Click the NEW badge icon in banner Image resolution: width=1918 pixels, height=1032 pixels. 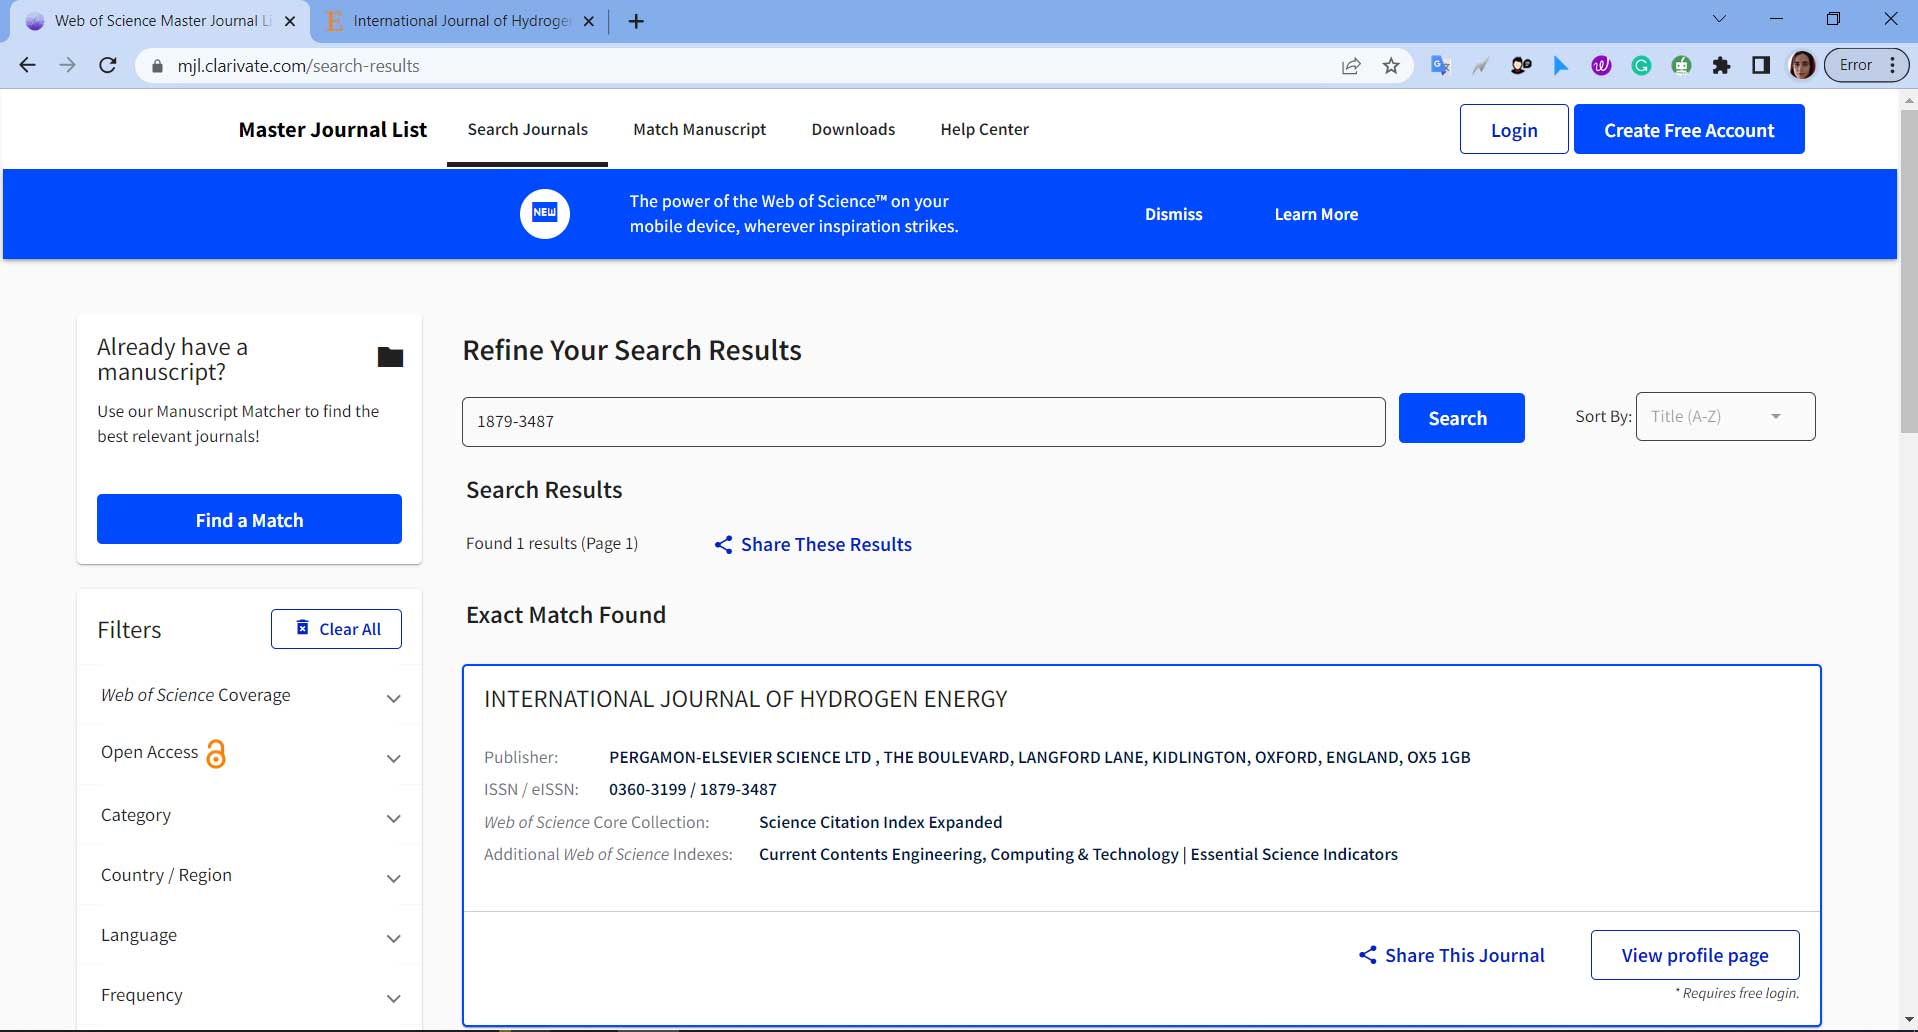545,214
